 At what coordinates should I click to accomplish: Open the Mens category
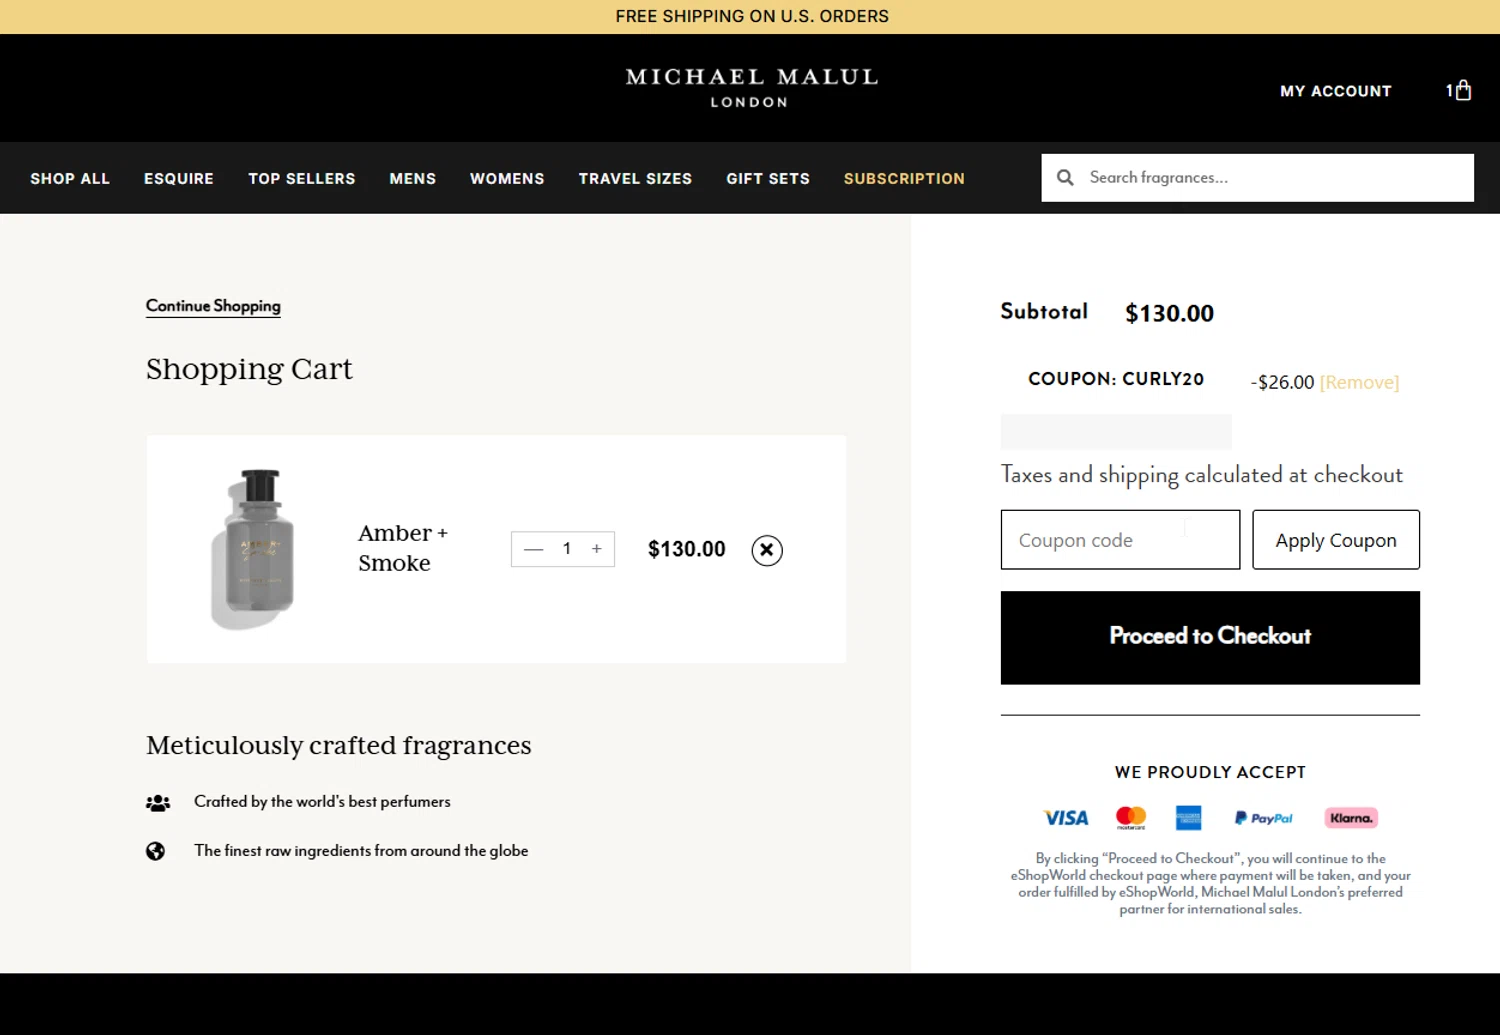413,178
